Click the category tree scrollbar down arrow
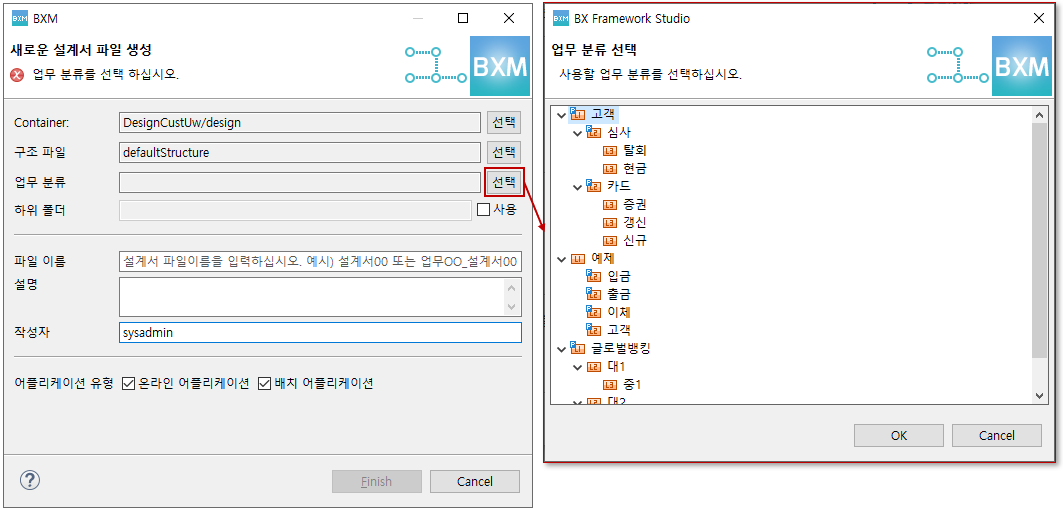The height and width of the screenshot is (511, 1063). click(1039, 395)
